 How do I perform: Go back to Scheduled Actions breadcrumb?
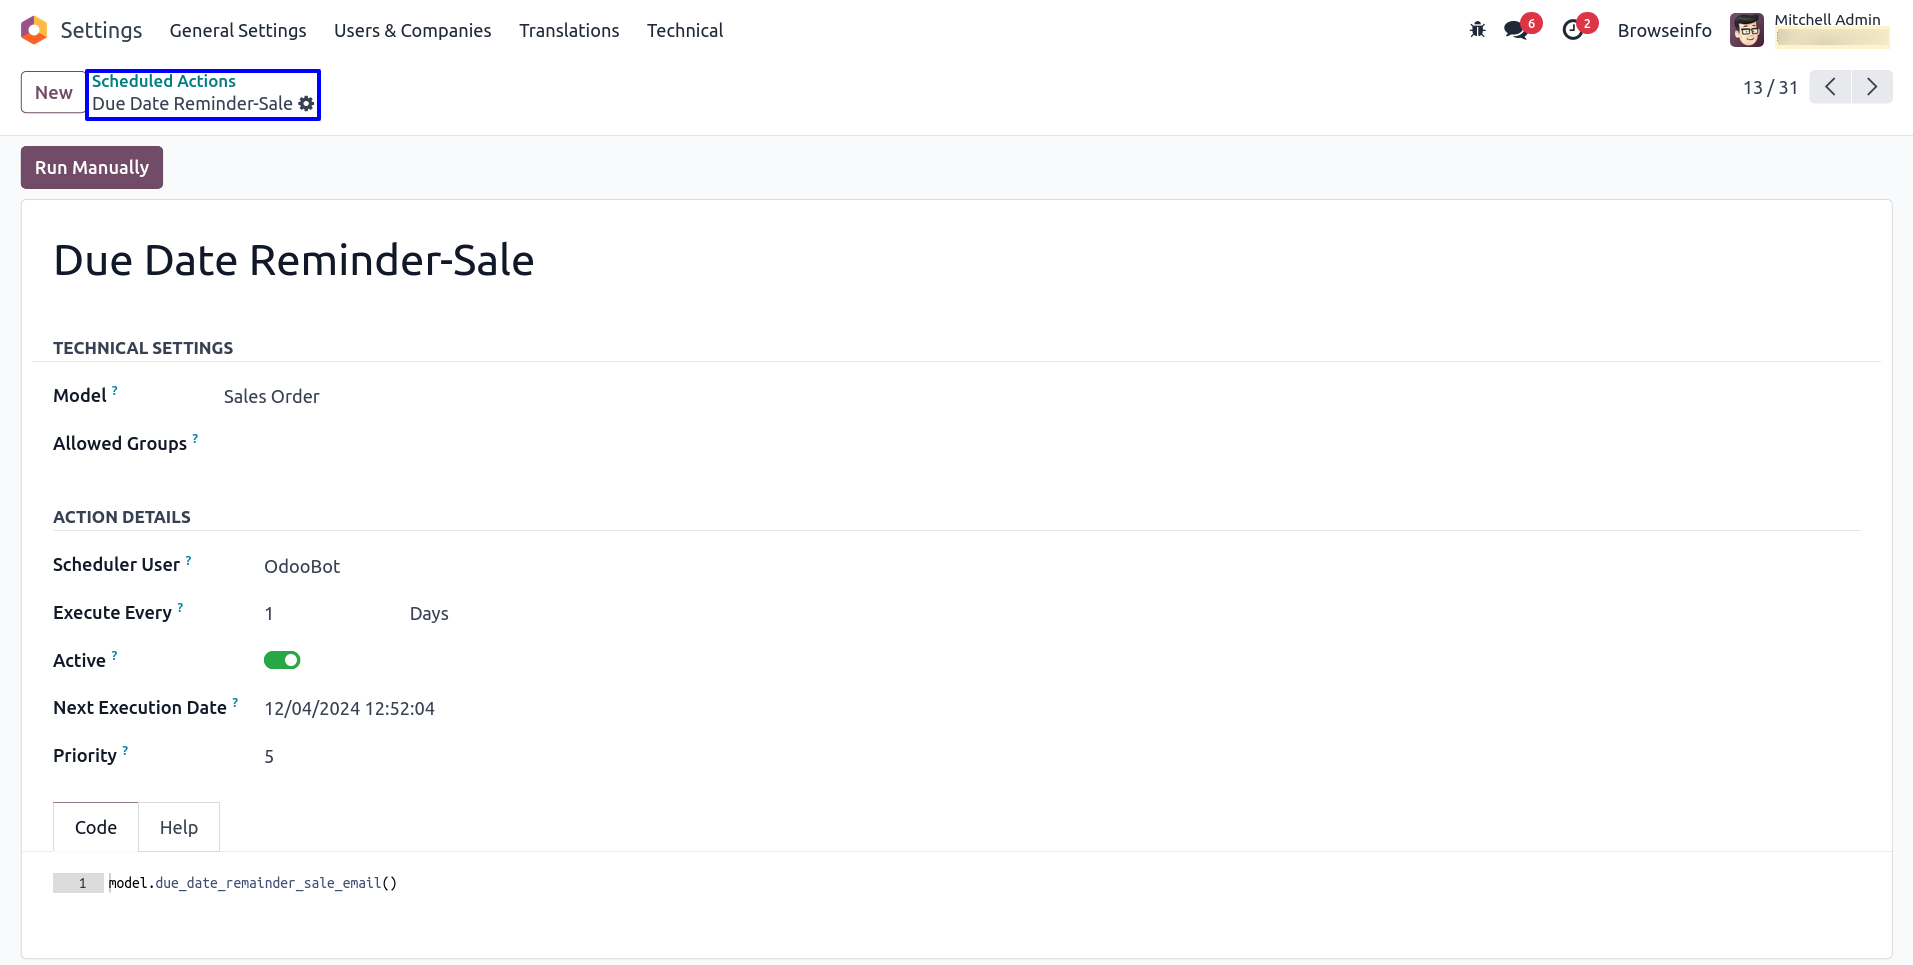(x=164, y=81)
